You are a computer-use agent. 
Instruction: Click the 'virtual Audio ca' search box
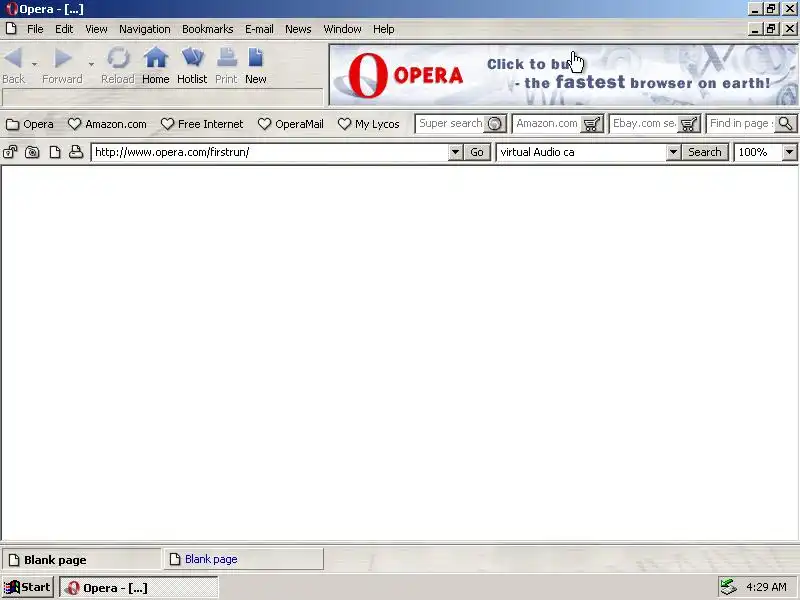[x=582, y=152]
